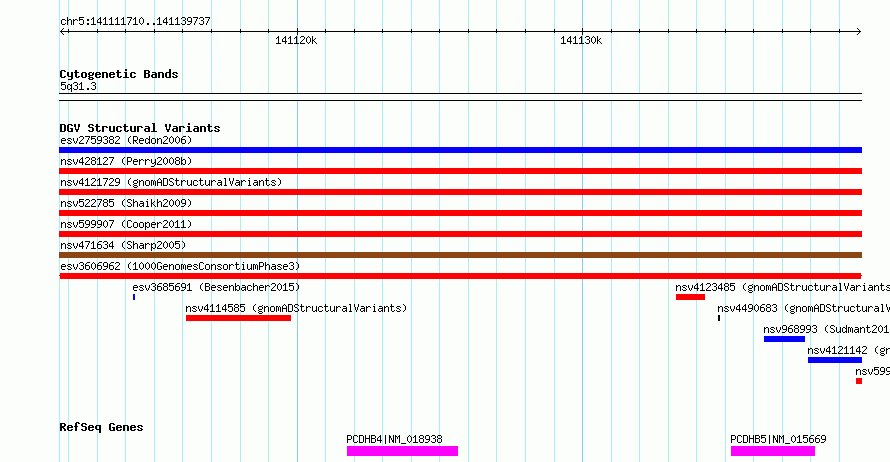Click the chr5:141111710..141139737 coordinates text
Image resolution: width=890 pixels, height=462 pixels.
click(x=135, y=21)
